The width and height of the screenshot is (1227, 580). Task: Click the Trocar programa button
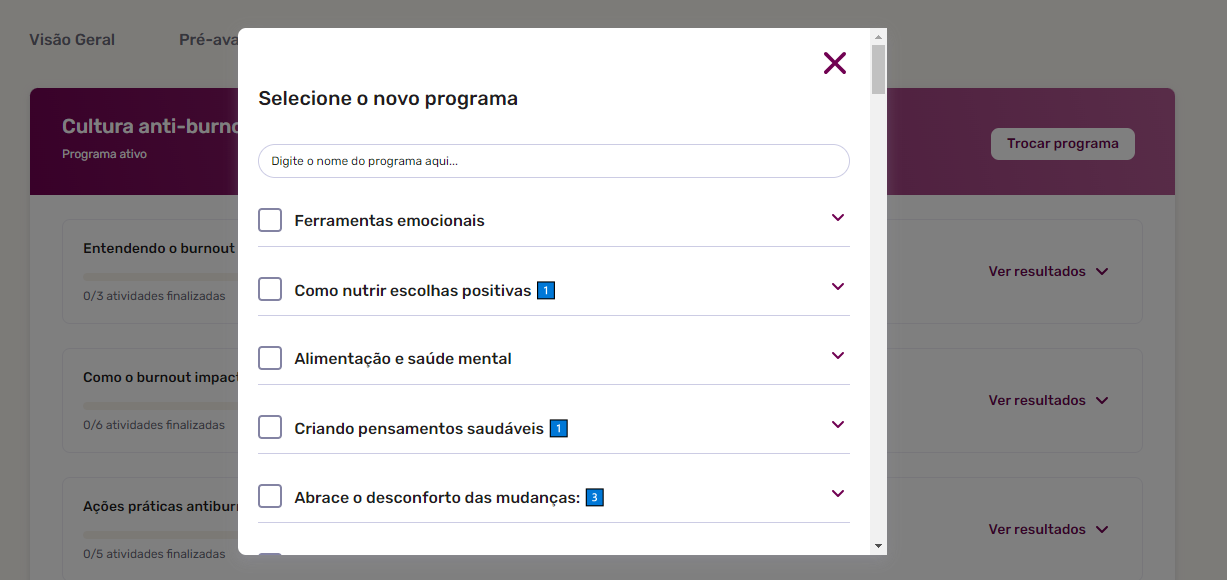coord(1062,143)
